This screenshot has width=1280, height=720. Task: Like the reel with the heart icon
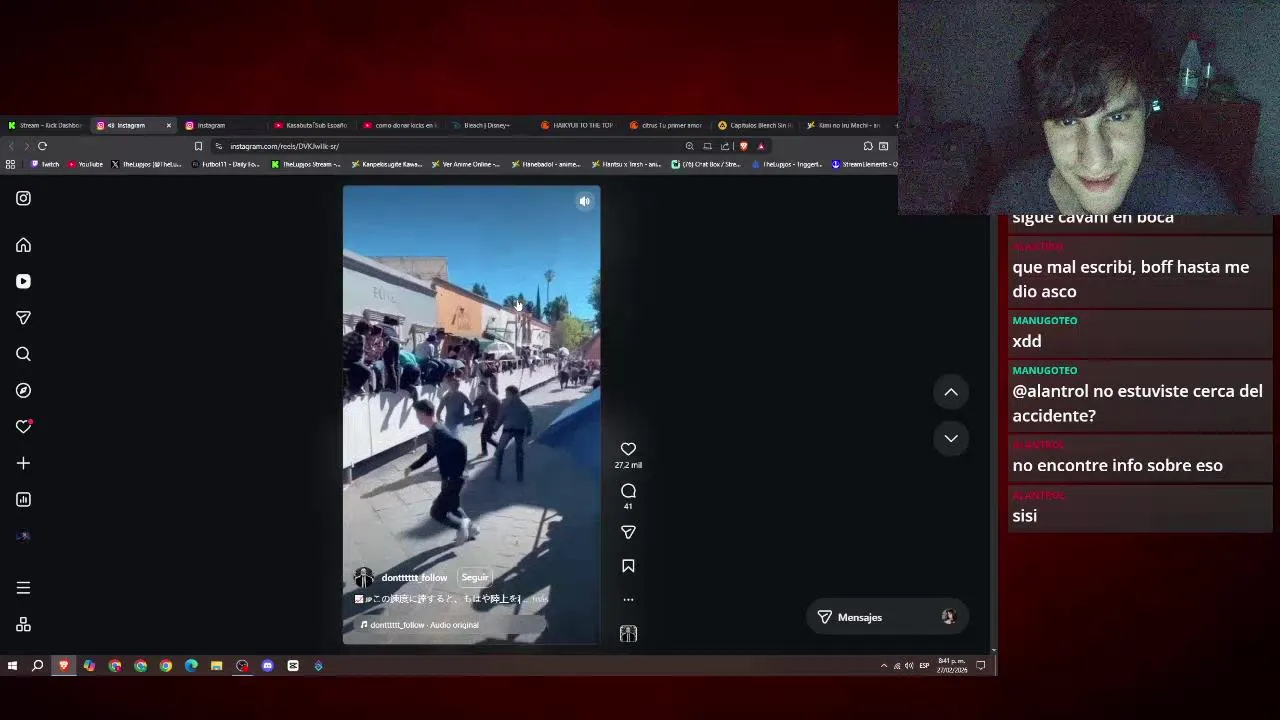628,449
